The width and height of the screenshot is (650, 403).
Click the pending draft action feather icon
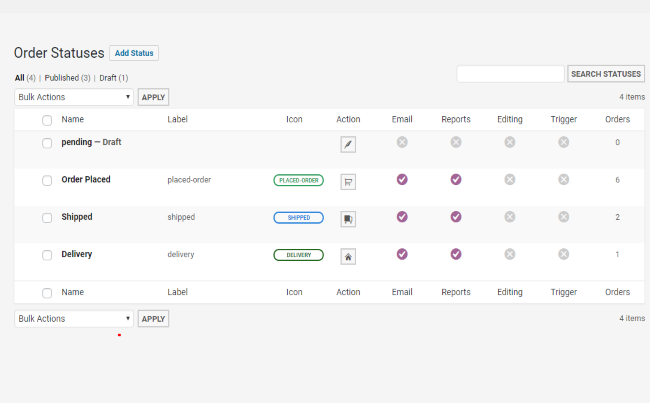(348, 144)
